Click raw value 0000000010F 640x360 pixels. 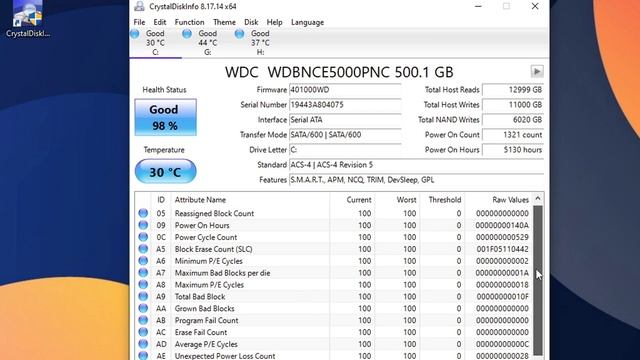pos(502,297)
